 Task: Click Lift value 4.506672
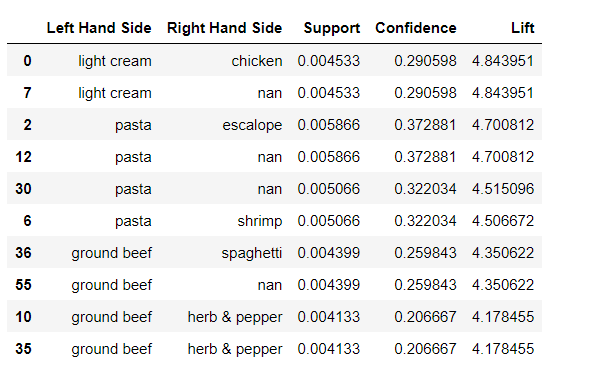503,221
